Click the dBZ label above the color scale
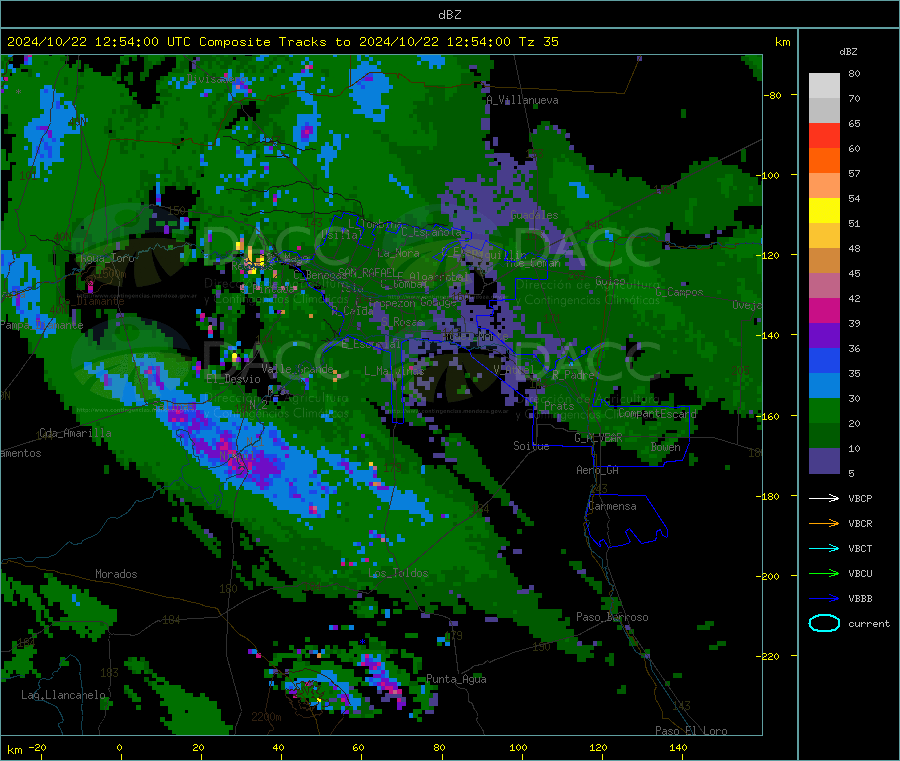900x761 pixels. [x=848, y=52]
